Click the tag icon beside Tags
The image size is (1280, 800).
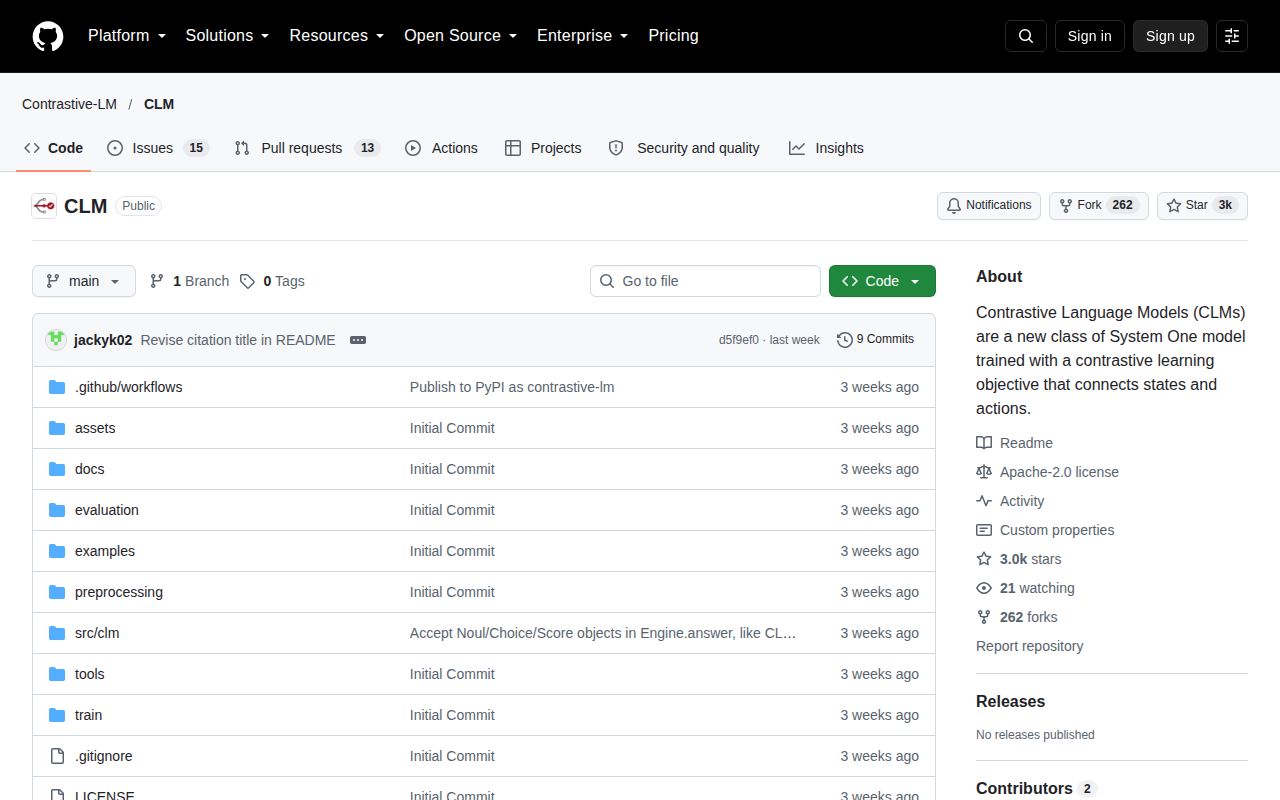[x=247, y=281]
